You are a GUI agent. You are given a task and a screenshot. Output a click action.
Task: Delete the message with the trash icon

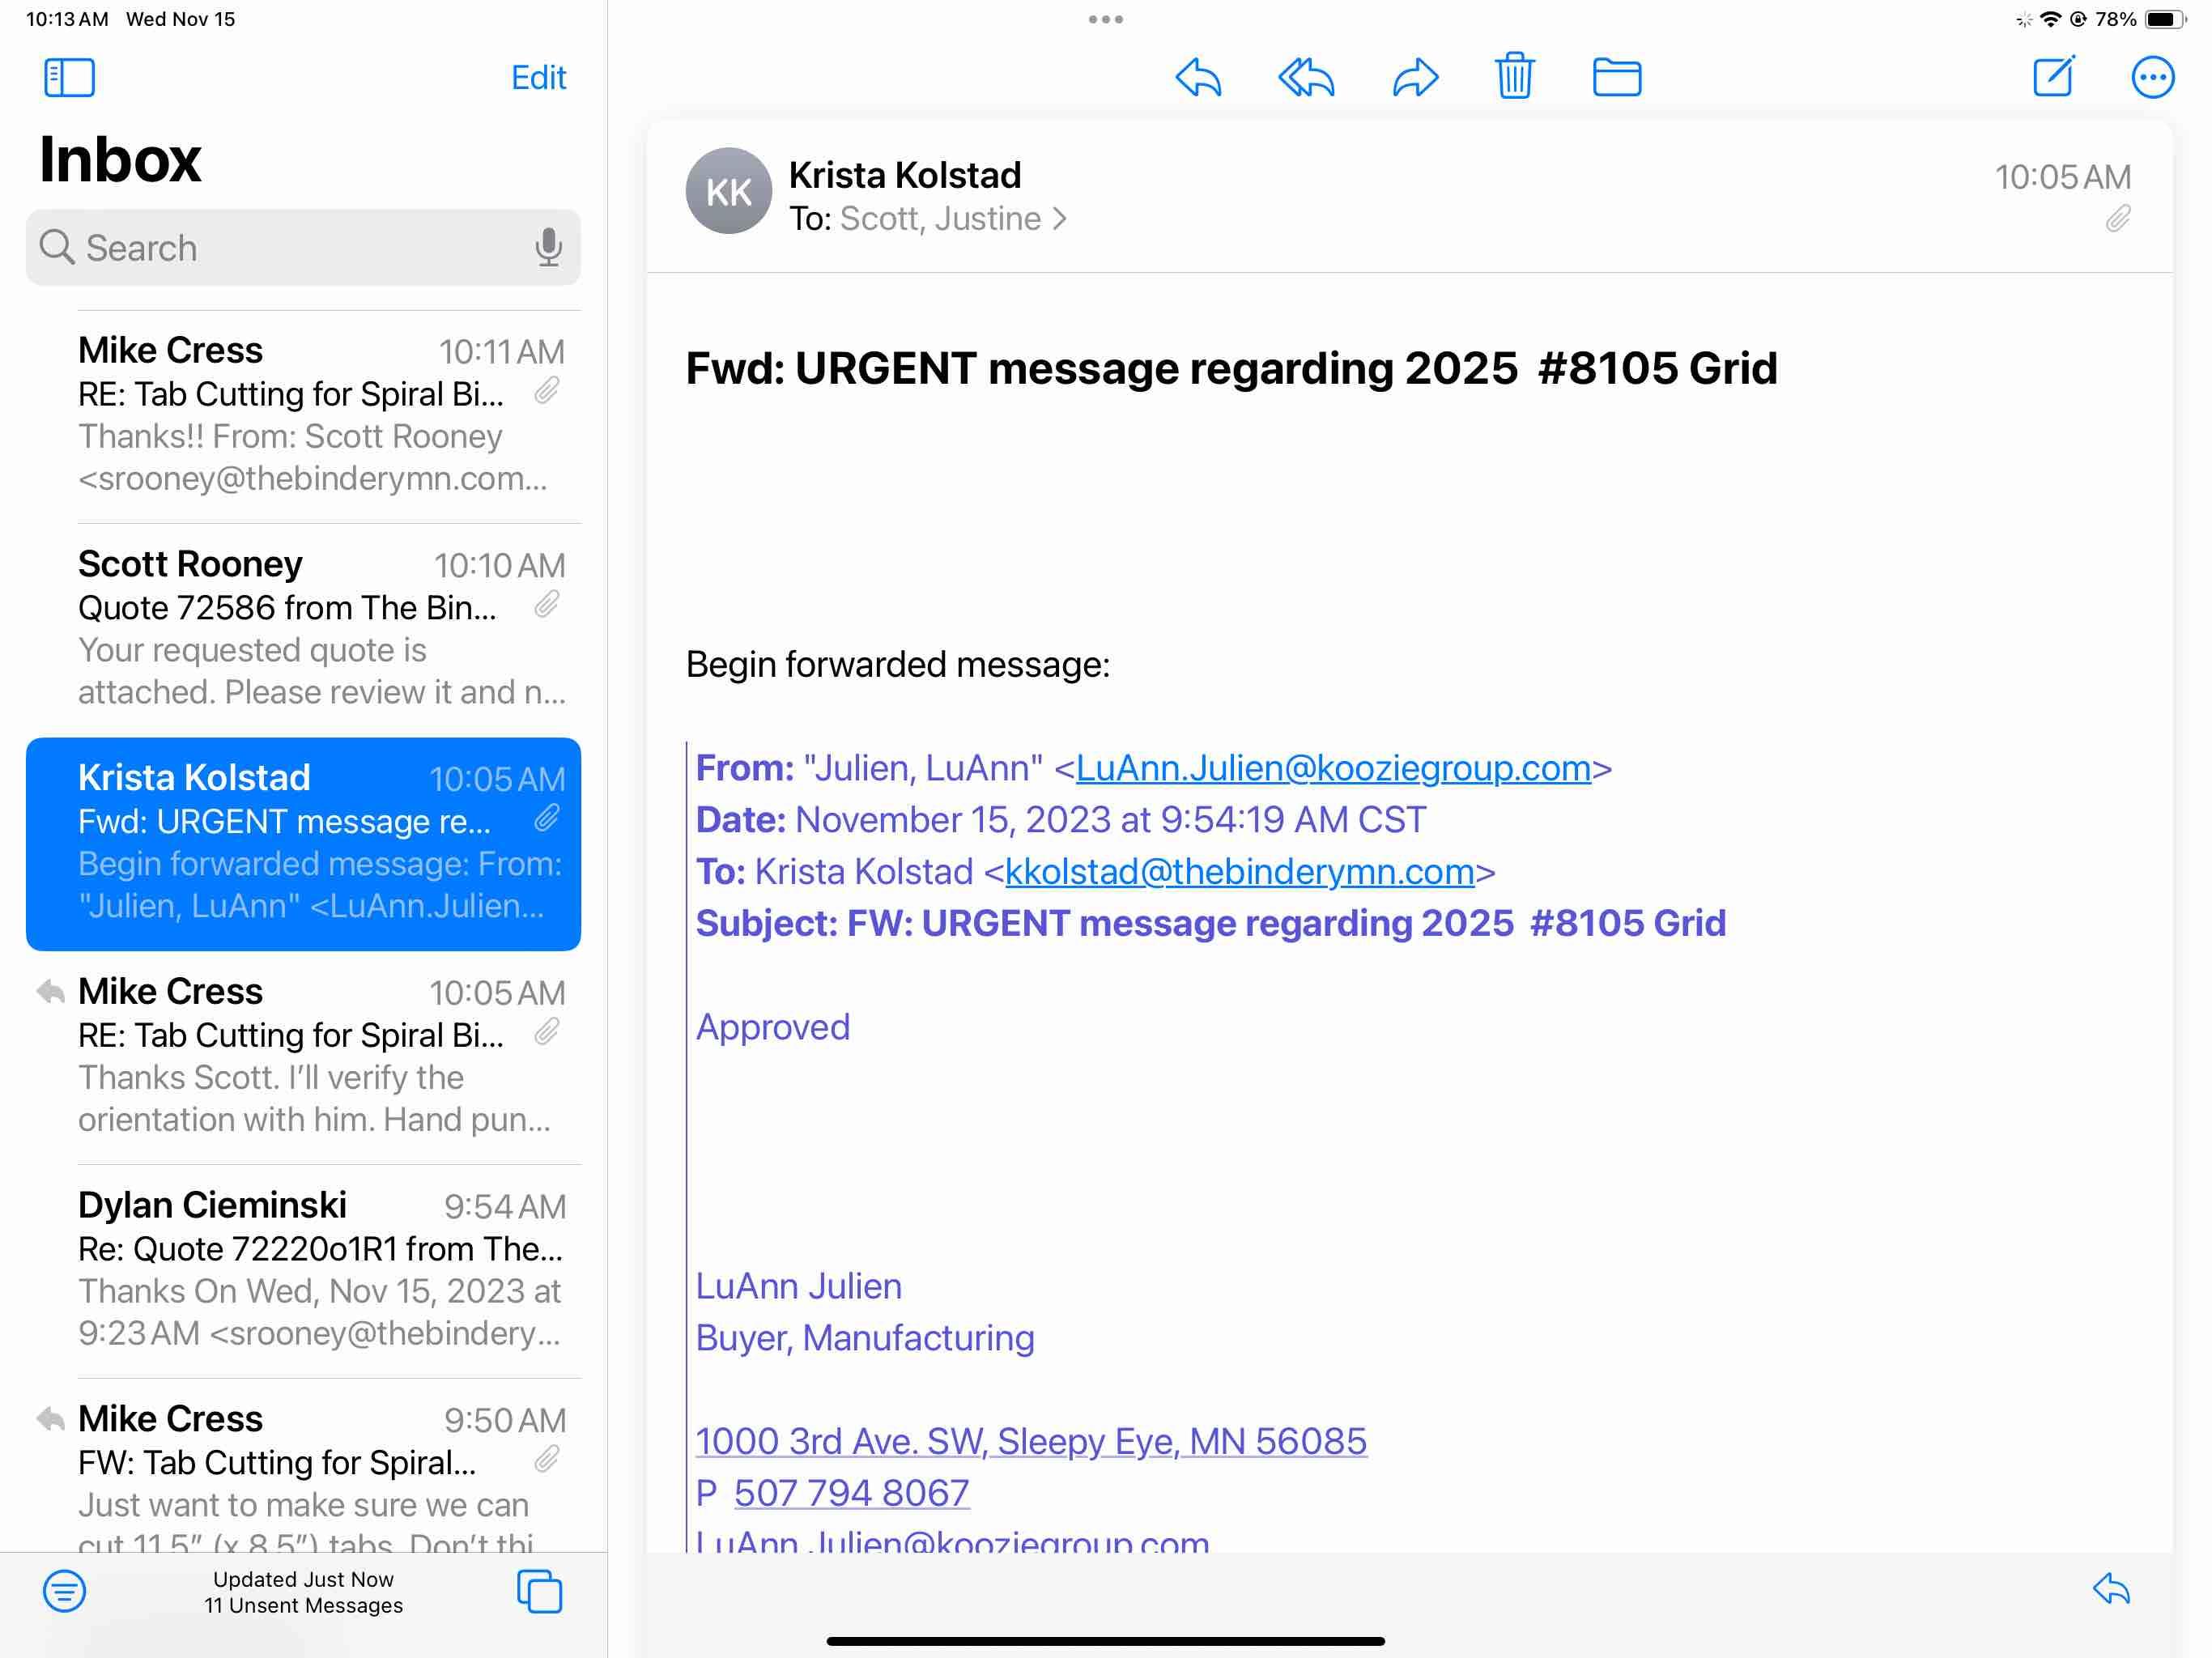click(1514, 76)
